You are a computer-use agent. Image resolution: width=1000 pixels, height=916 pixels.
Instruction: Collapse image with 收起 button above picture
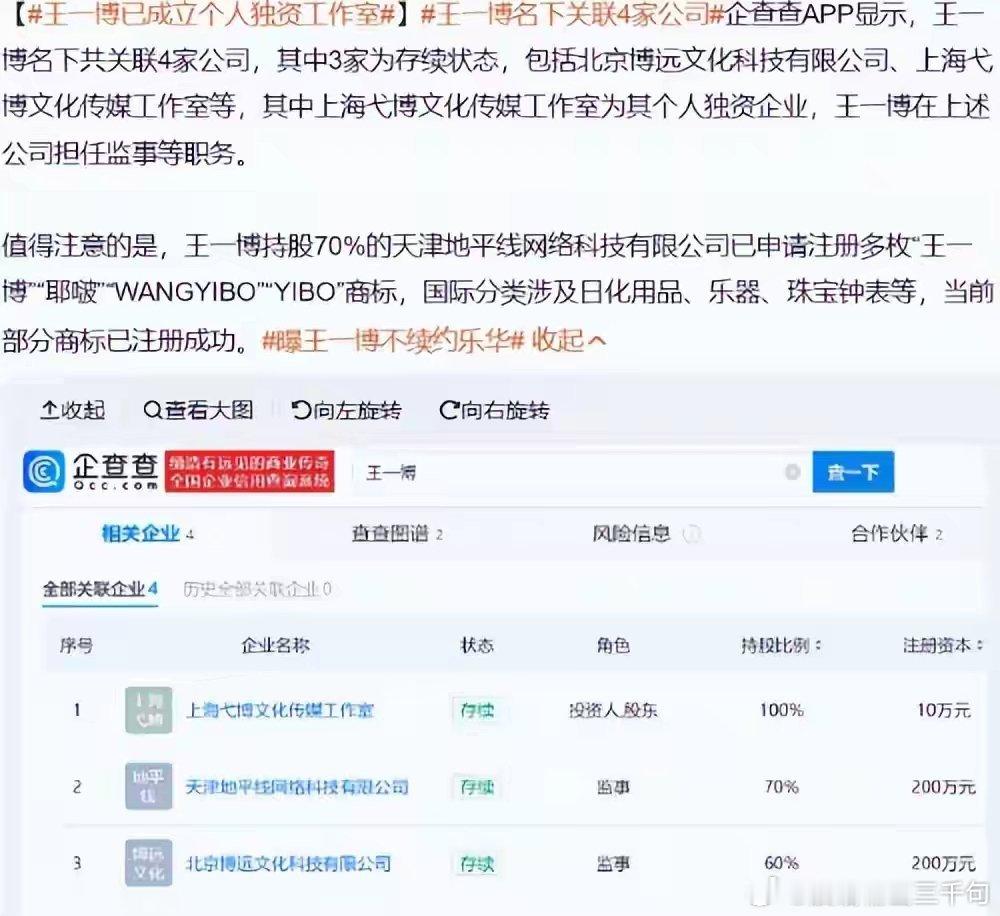tap(73, 410)
